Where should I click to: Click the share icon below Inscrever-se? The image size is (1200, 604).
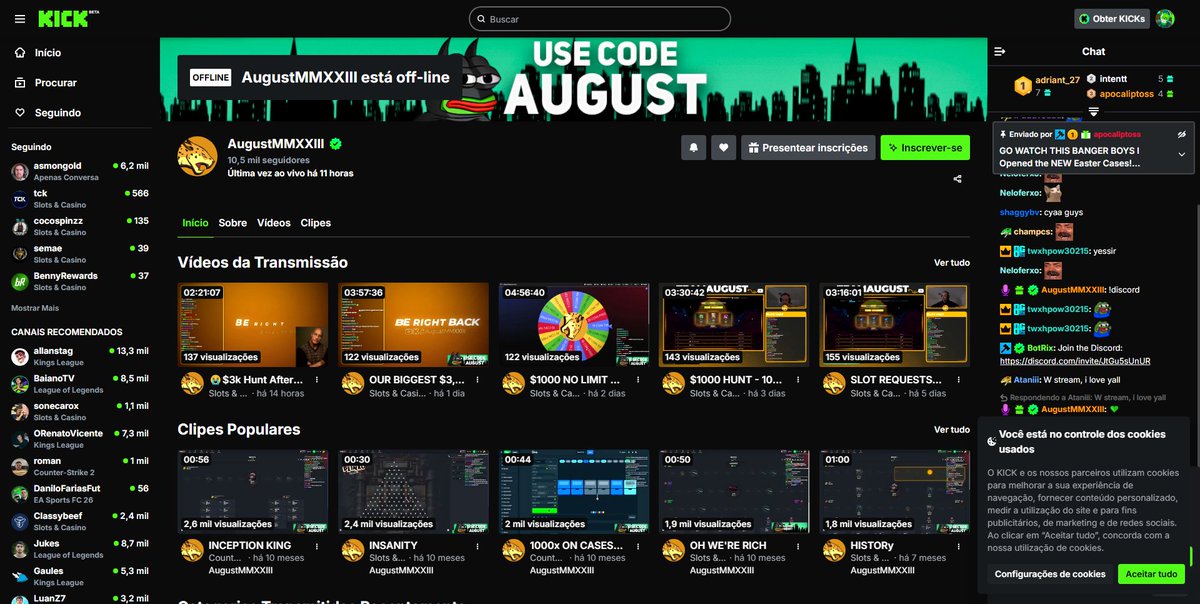(x=958, y=179)
